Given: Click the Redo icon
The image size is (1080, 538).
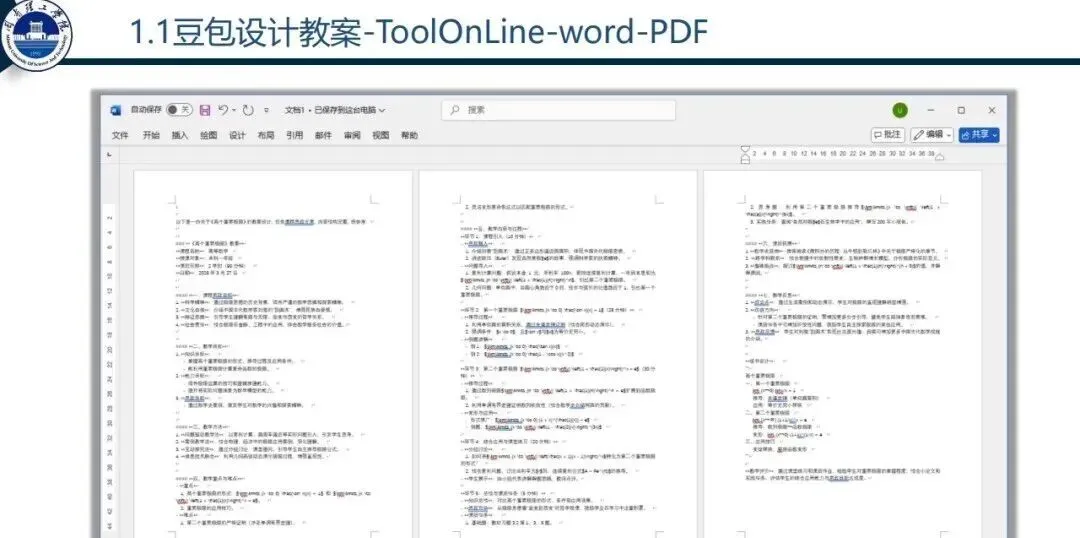Looking at the screenshot, I should 248,110.
